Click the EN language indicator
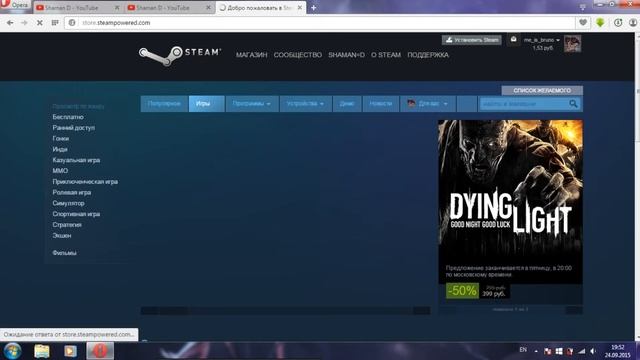This screenshot has height=360, width=640. [x=523, y=350]
